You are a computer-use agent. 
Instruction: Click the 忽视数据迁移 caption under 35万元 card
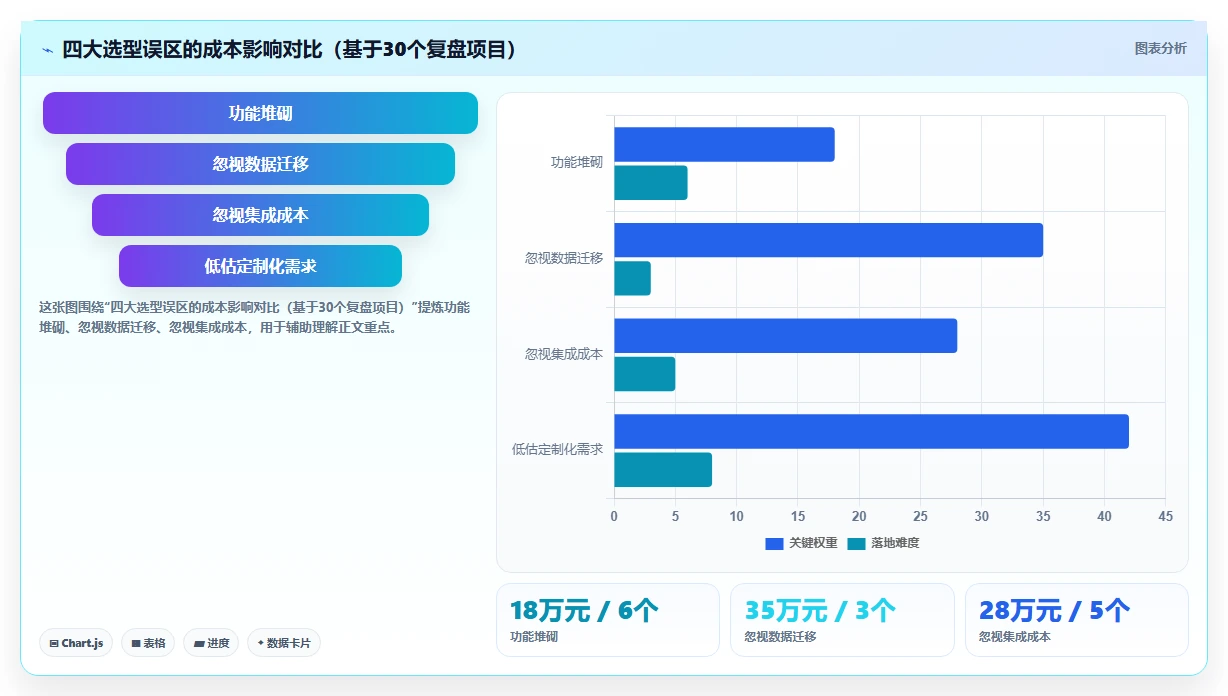click(780, 637)
